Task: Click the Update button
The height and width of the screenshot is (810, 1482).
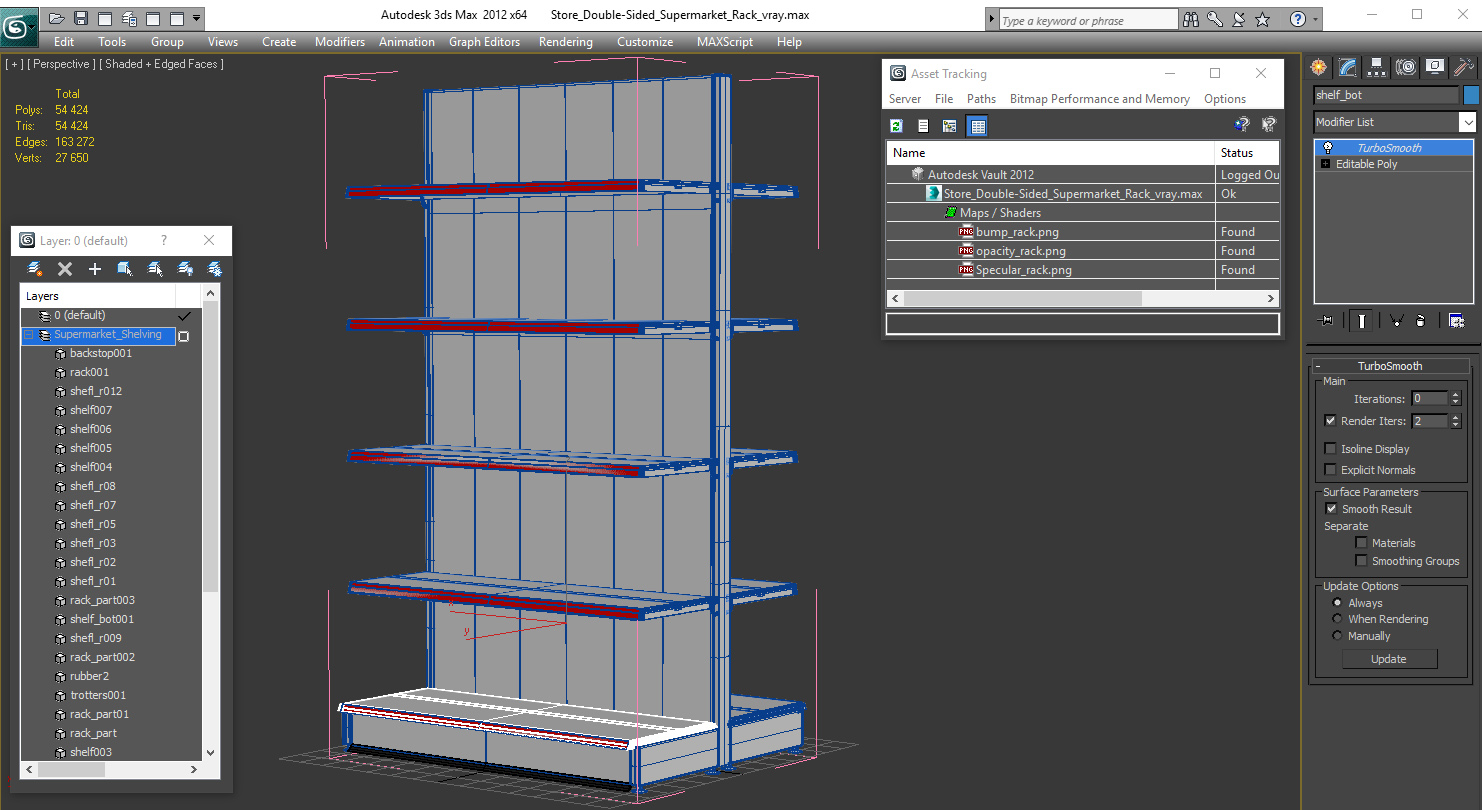Action: [x=1389, y=659]
